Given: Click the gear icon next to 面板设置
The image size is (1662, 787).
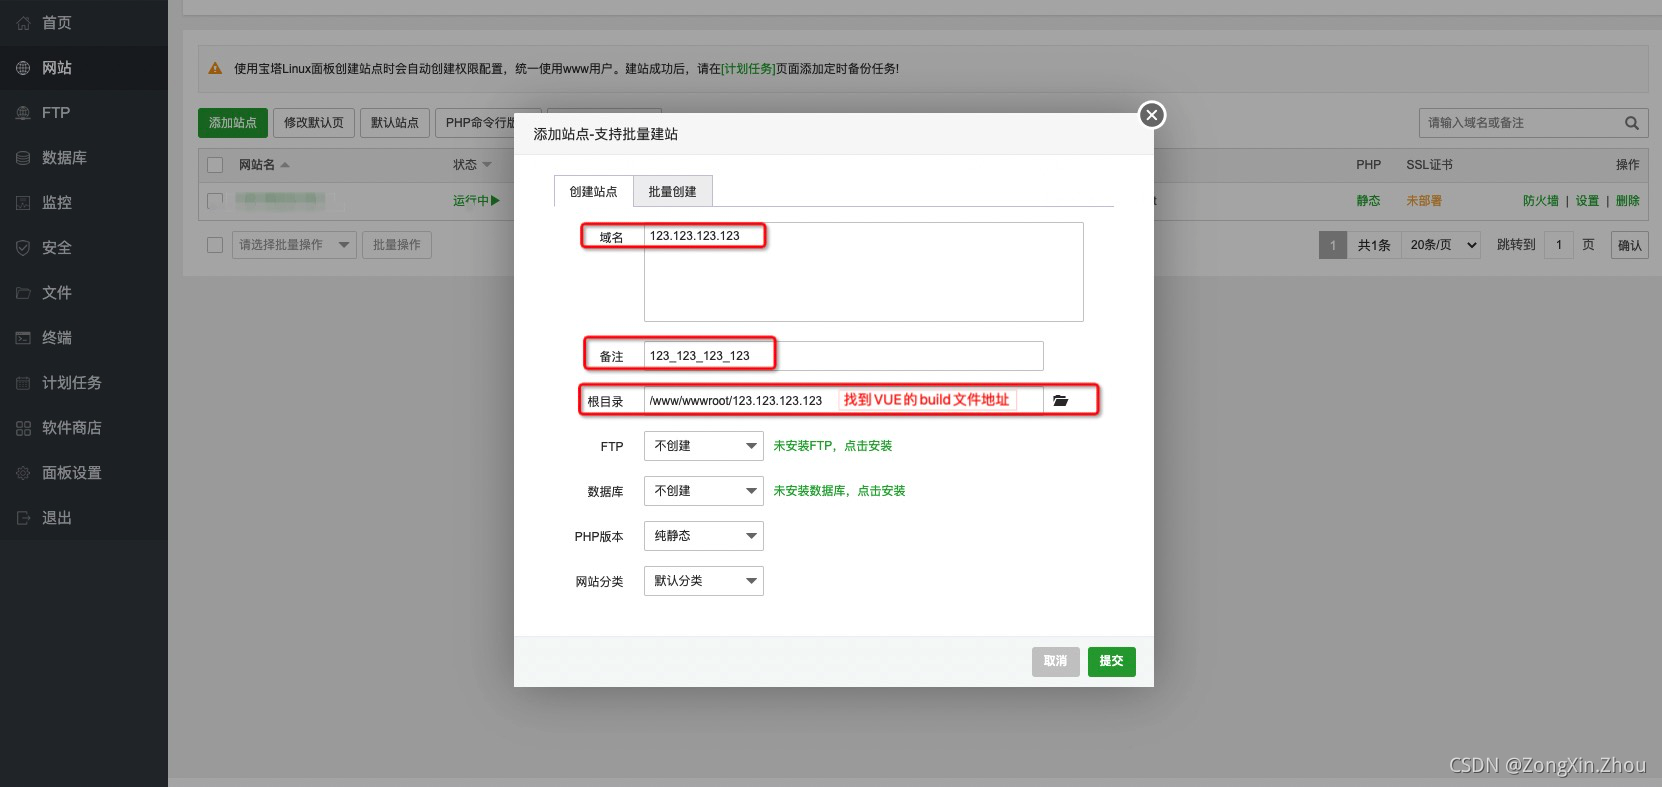Looking at the screenshot, I should (x=23, y=473).
